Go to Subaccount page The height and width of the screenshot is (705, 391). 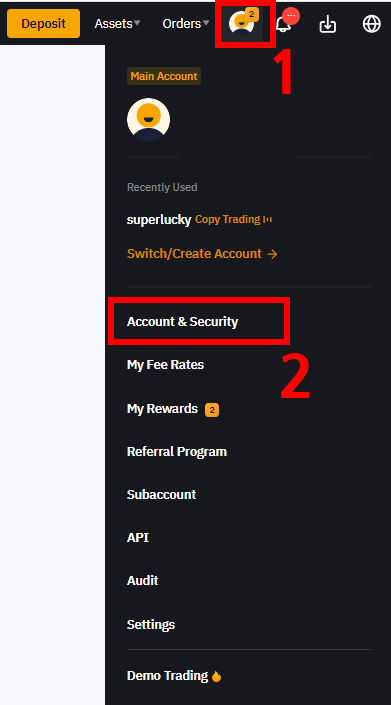tap(161, 495)
